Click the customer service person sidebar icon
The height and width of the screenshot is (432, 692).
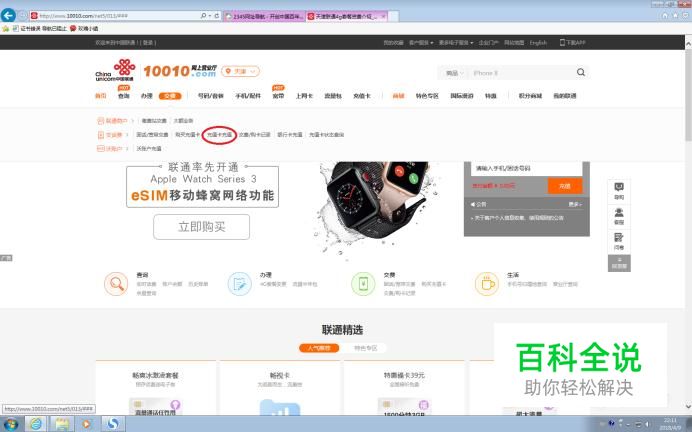pyautogui.click(x=619, y=212)
